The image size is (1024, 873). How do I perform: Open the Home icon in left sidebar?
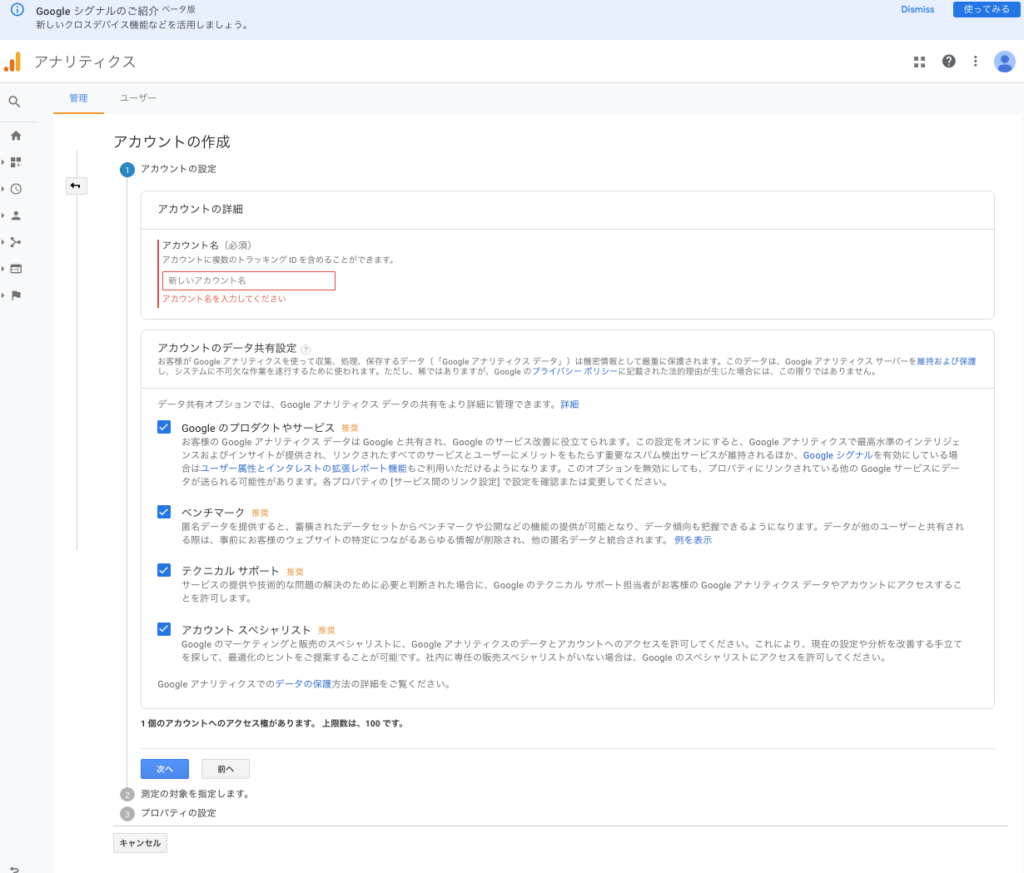pyautogui.click(x=15, y=136)
